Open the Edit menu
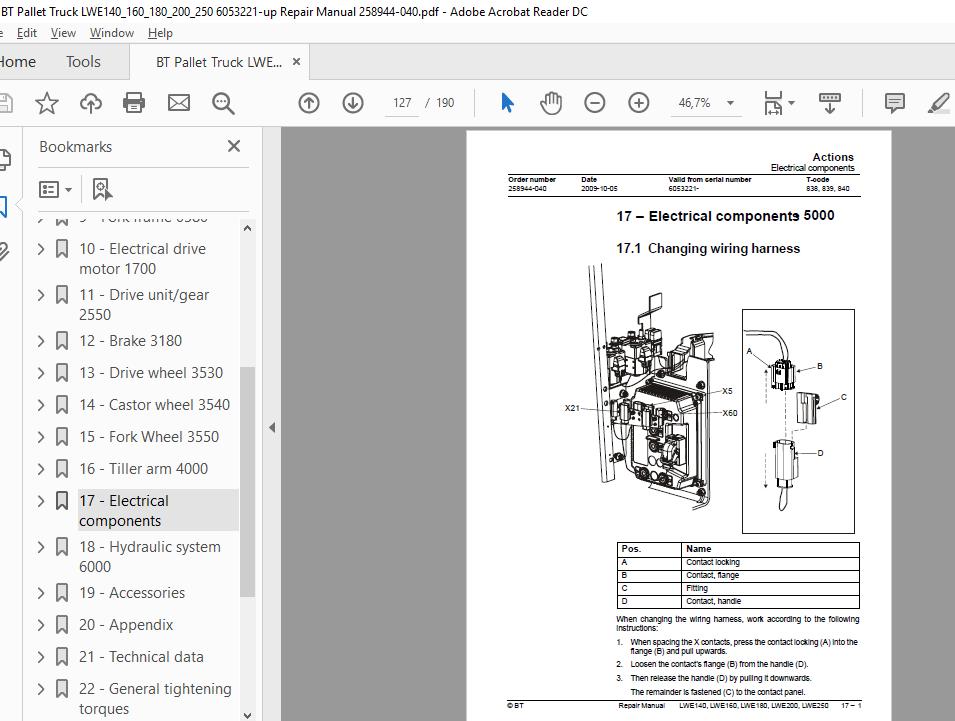The image size is (955, 721). (x=27, y=33)
